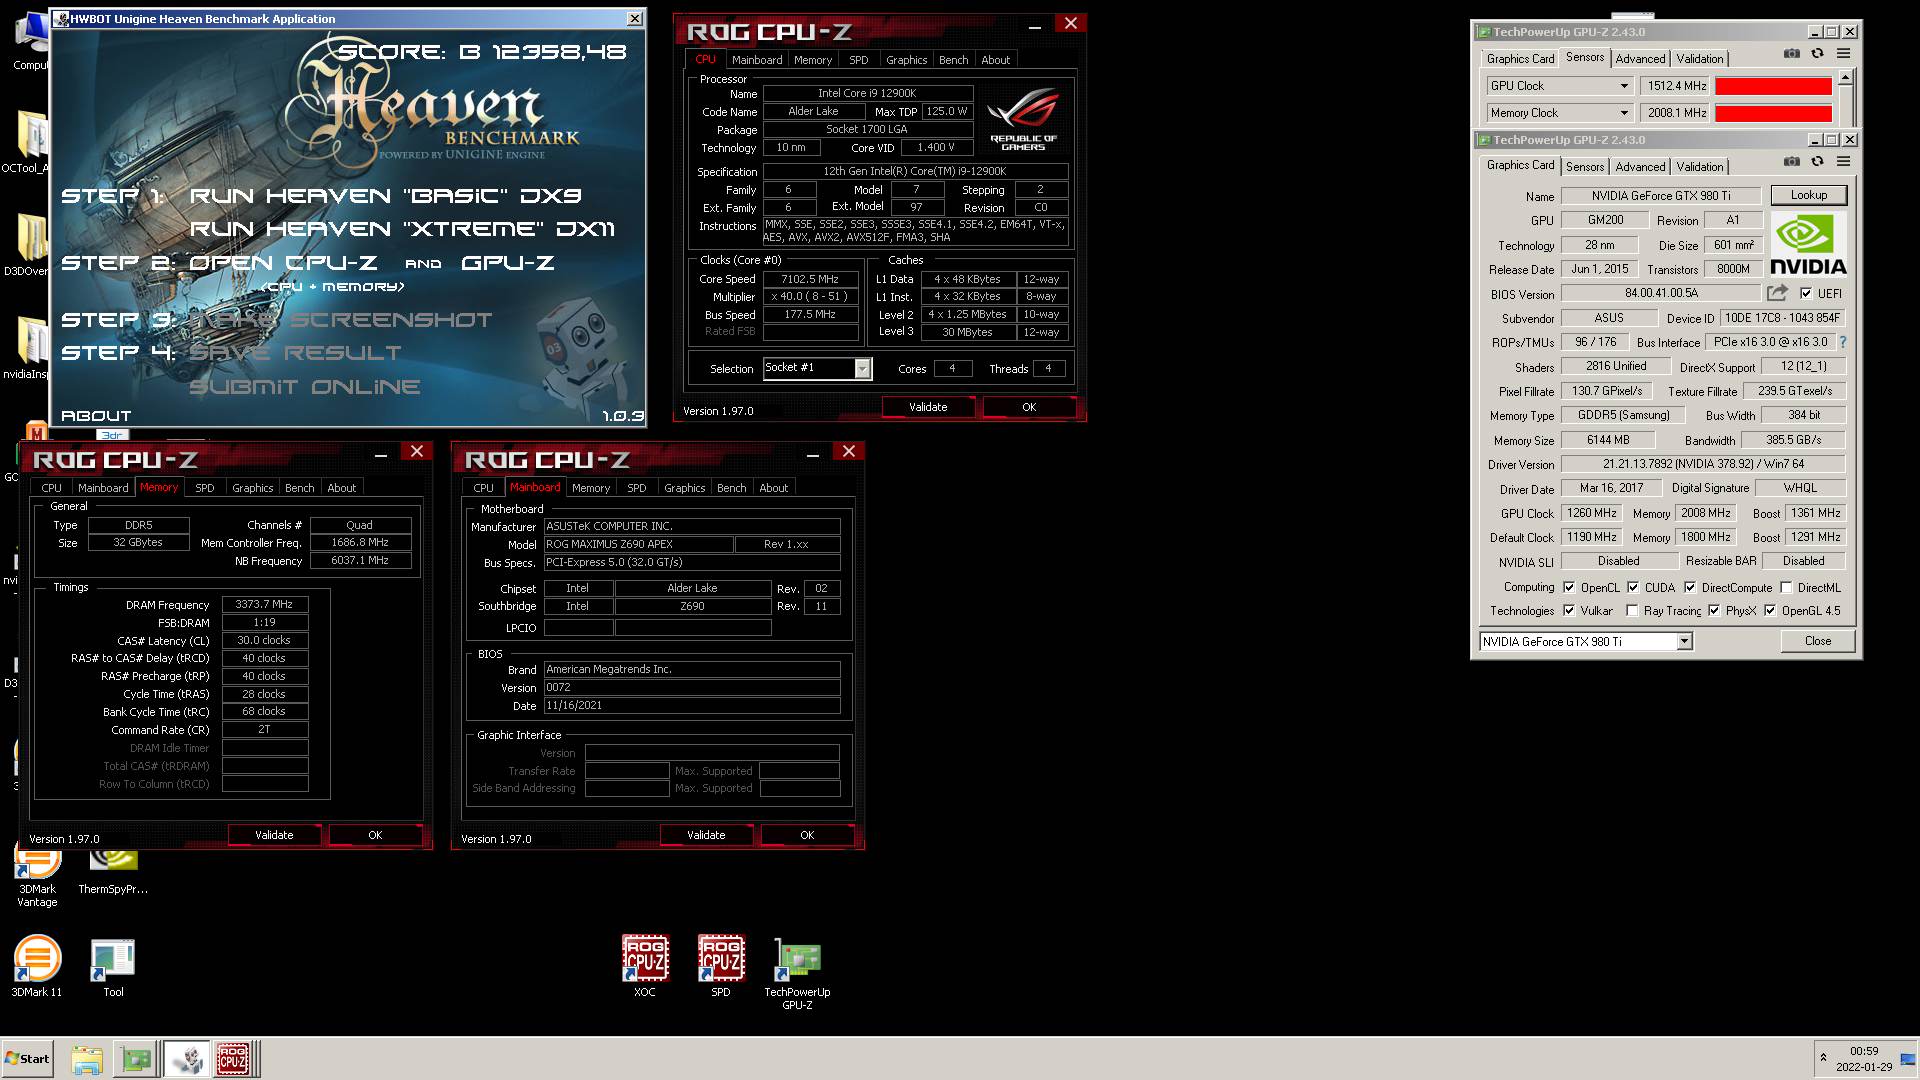The image size is (1920, 1080).
Task: Show hidden tray icons arrow
Action: (1823, 1058)
